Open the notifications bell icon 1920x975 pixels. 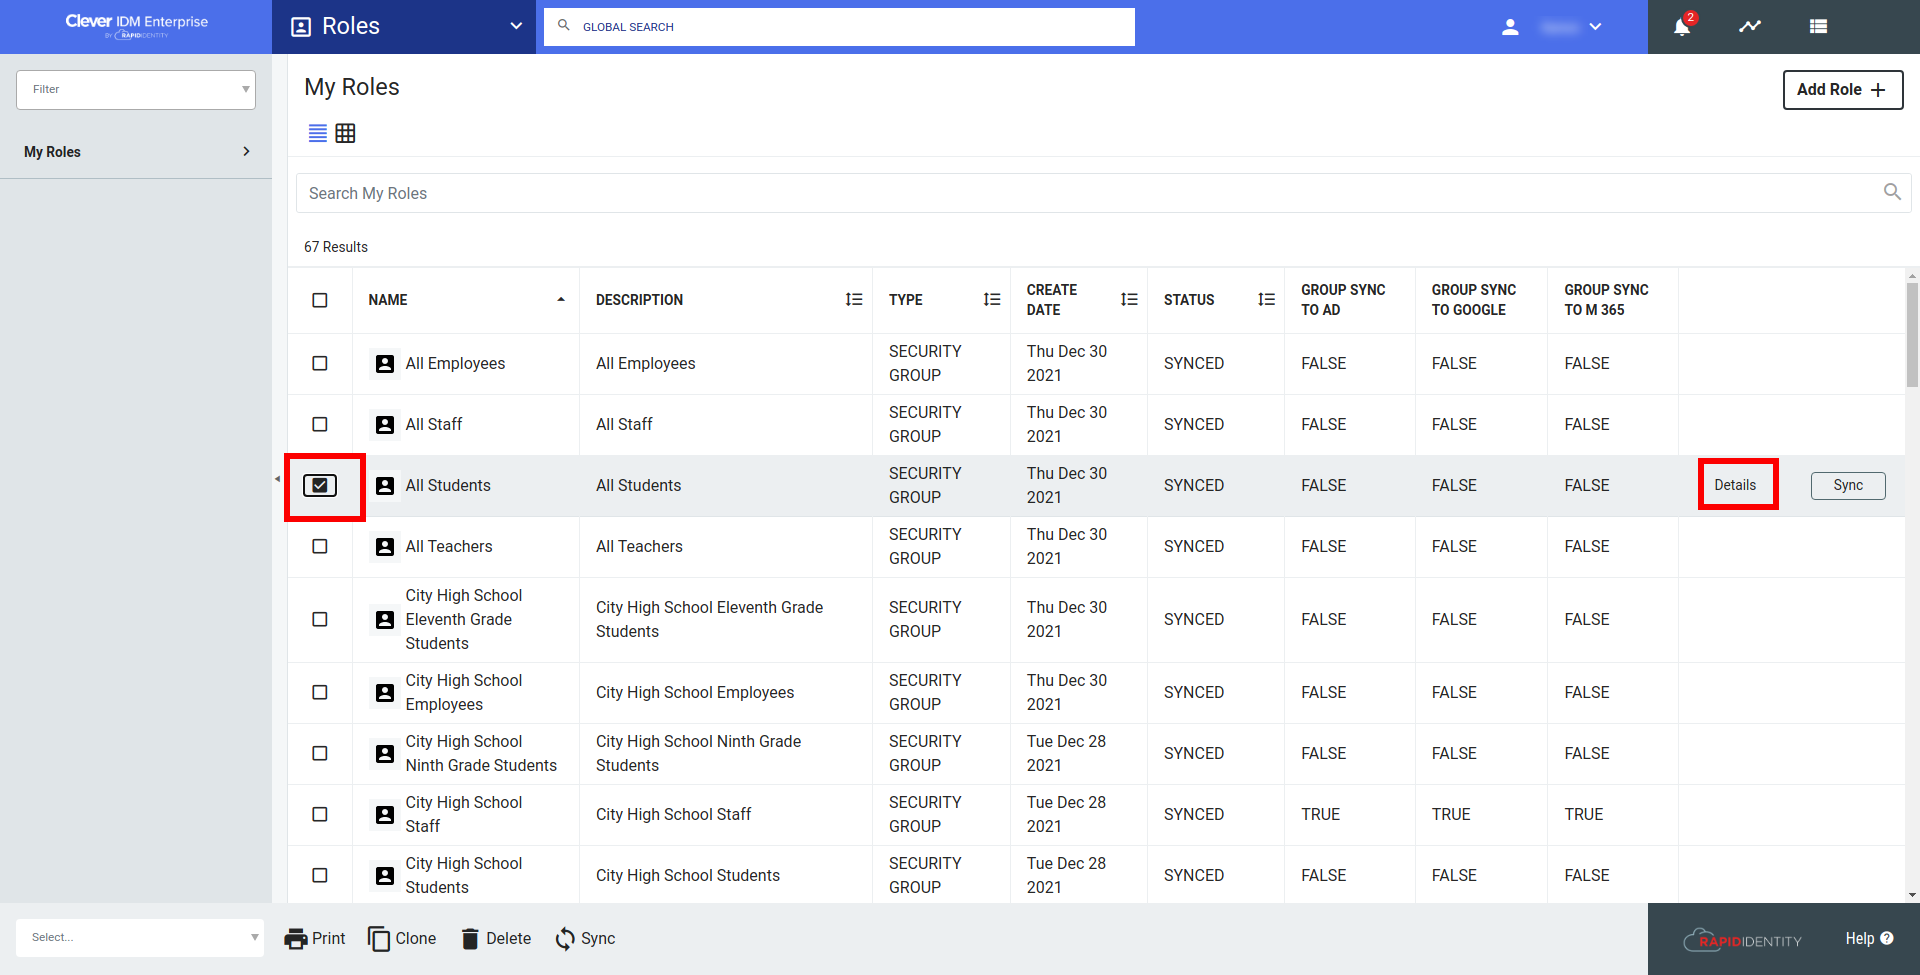pos(1682,27)
